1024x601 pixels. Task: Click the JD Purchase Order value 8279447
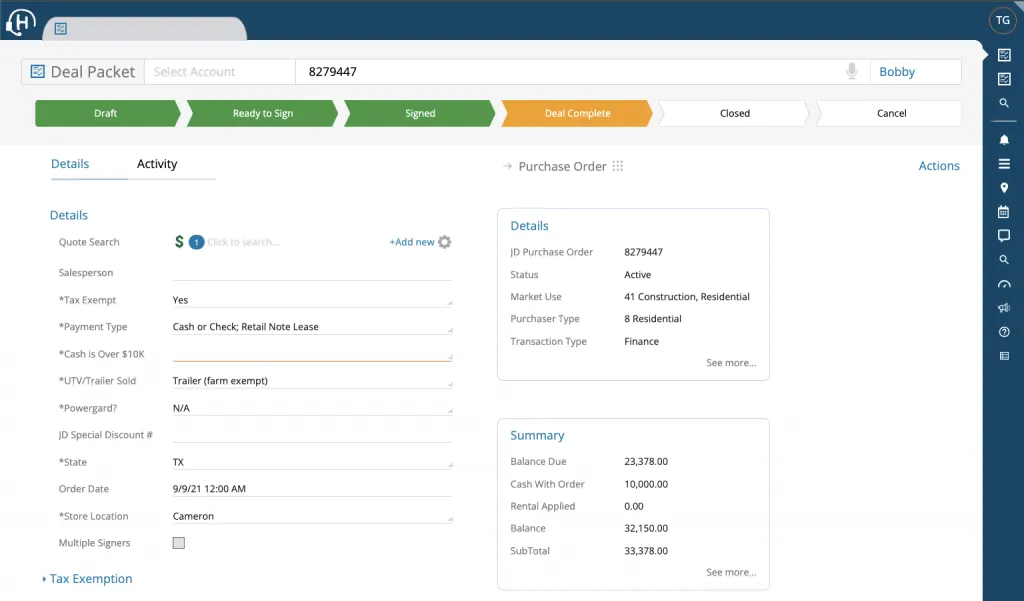click(643, 252)
